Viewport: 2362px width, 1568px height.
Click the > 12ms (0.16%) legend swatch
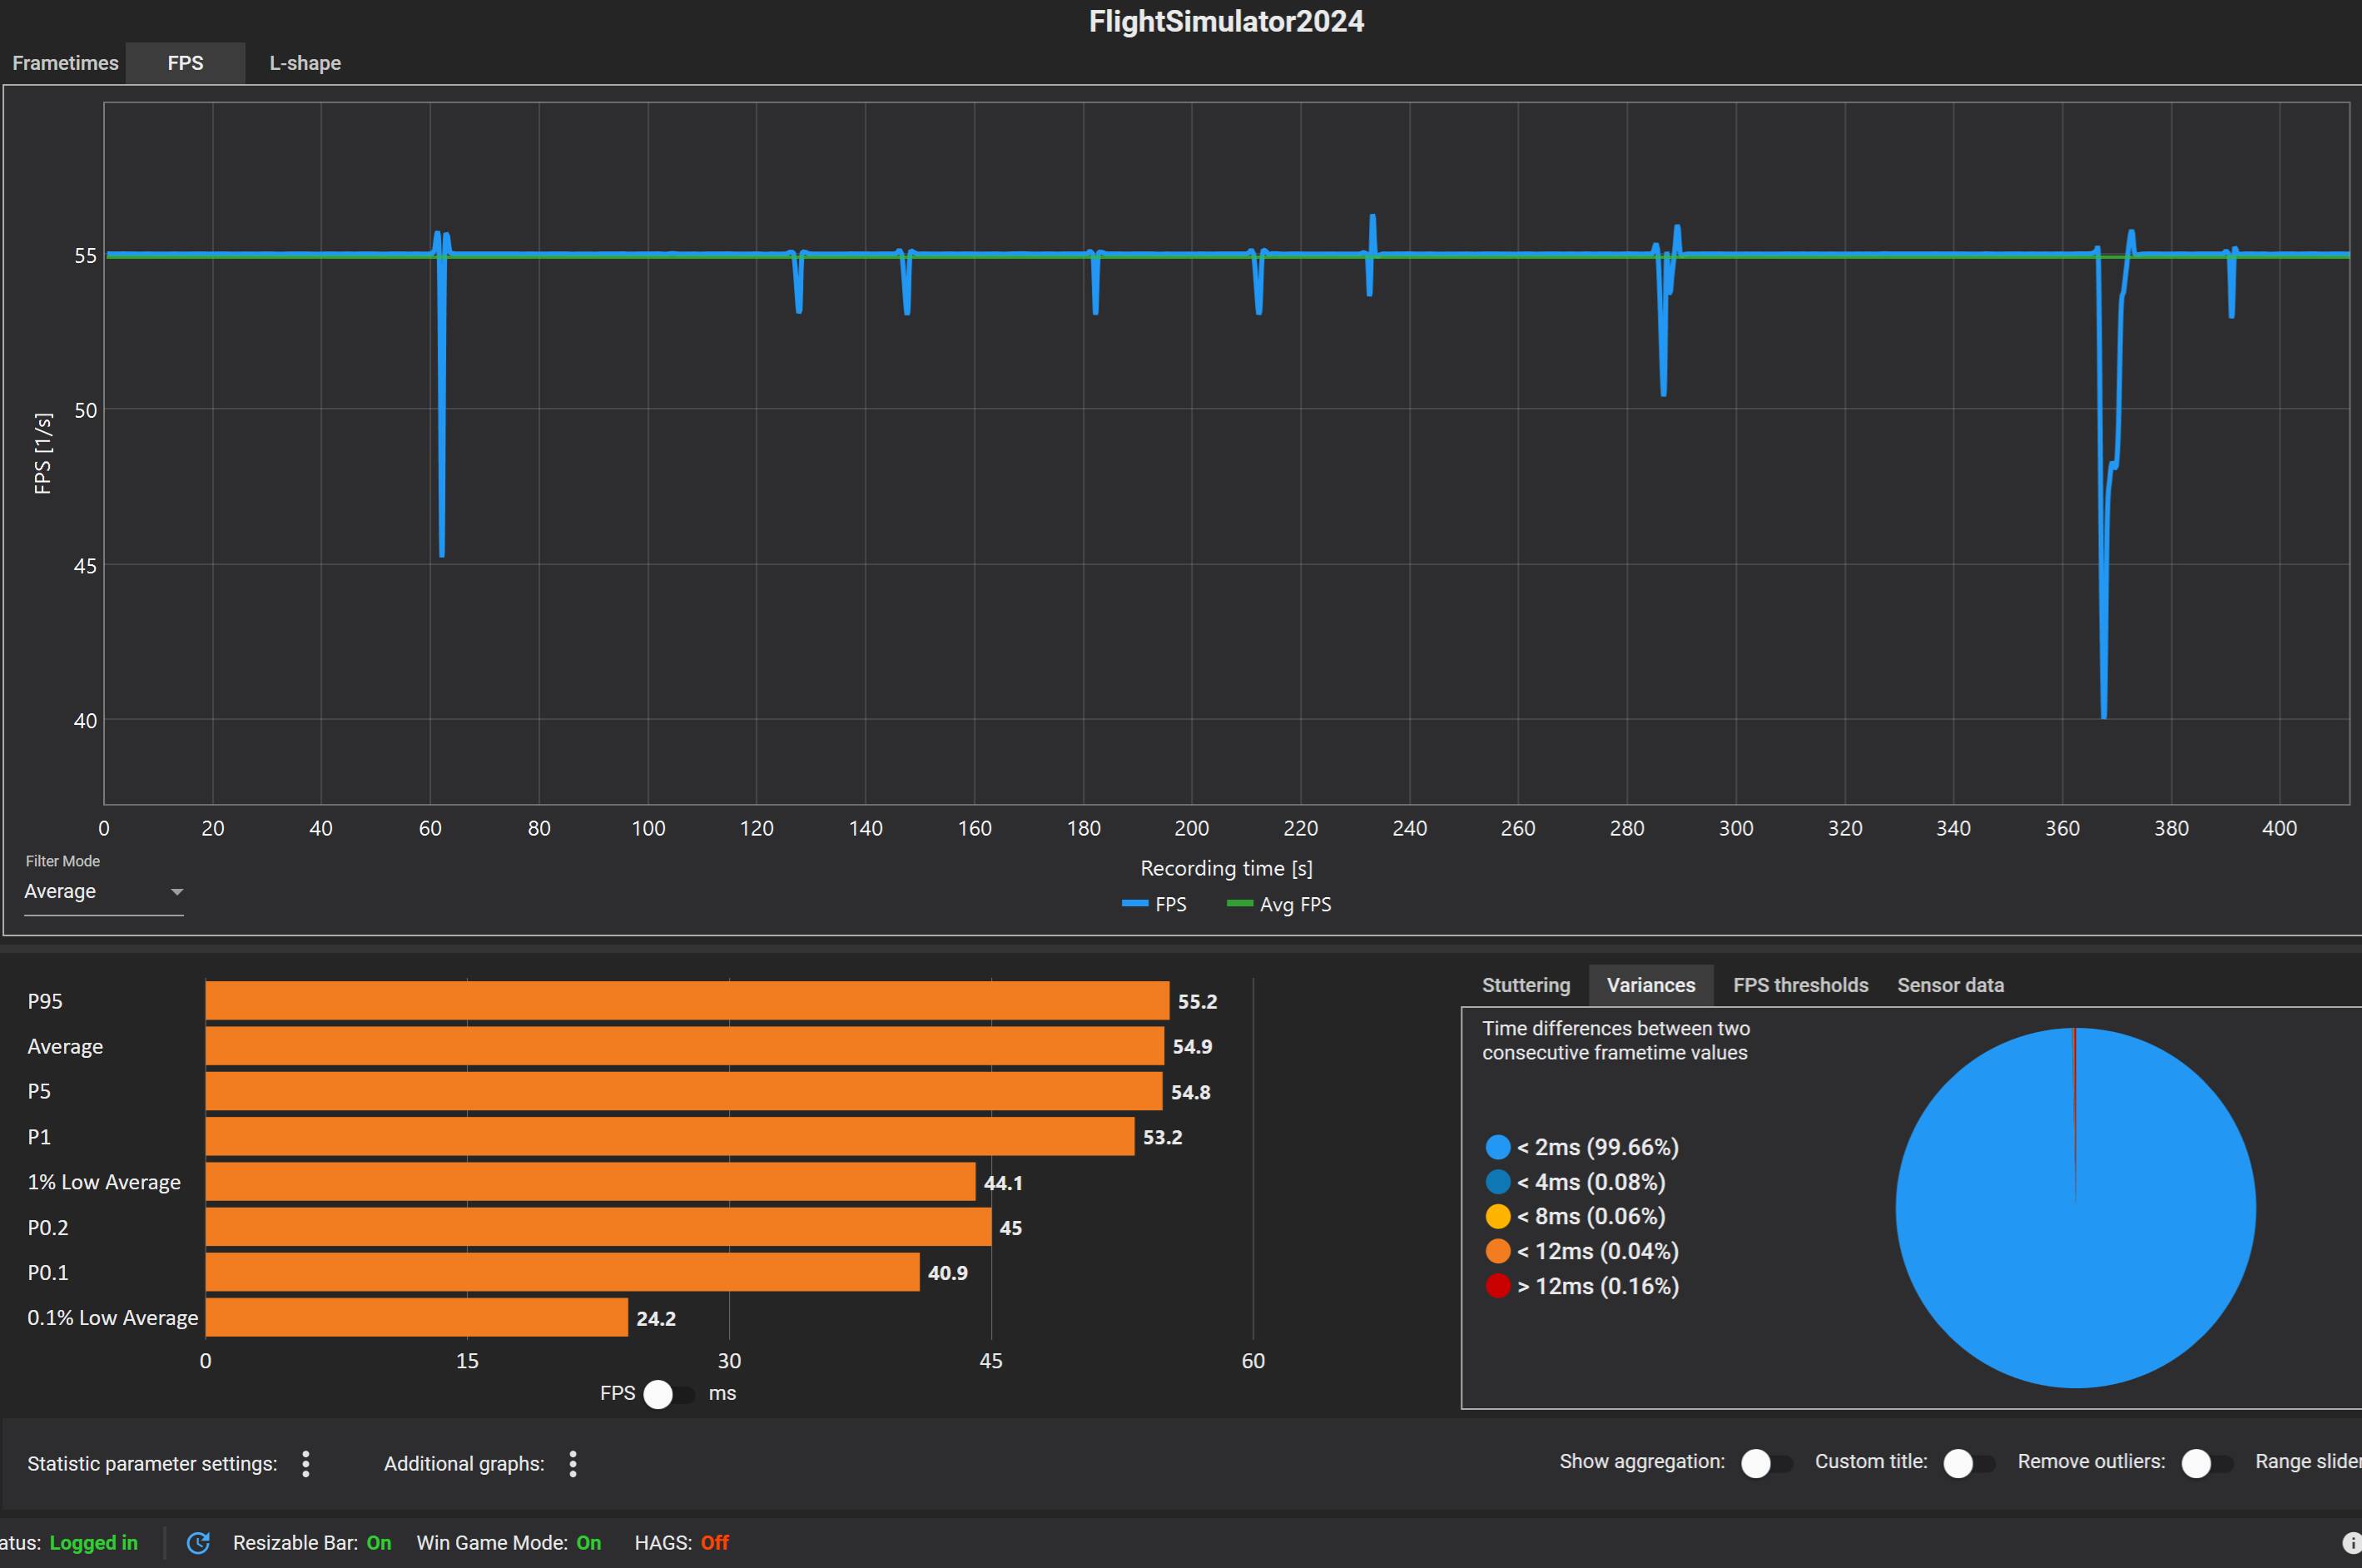pos(1498,1286)
